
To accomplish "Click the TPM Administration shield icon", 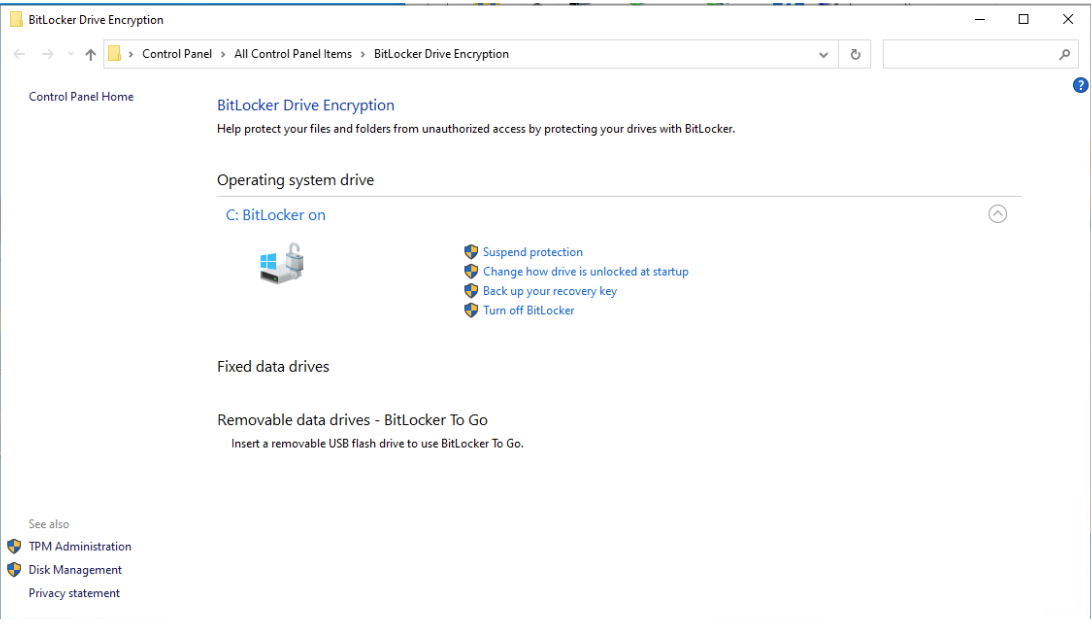I will click(x=14, y=546).
